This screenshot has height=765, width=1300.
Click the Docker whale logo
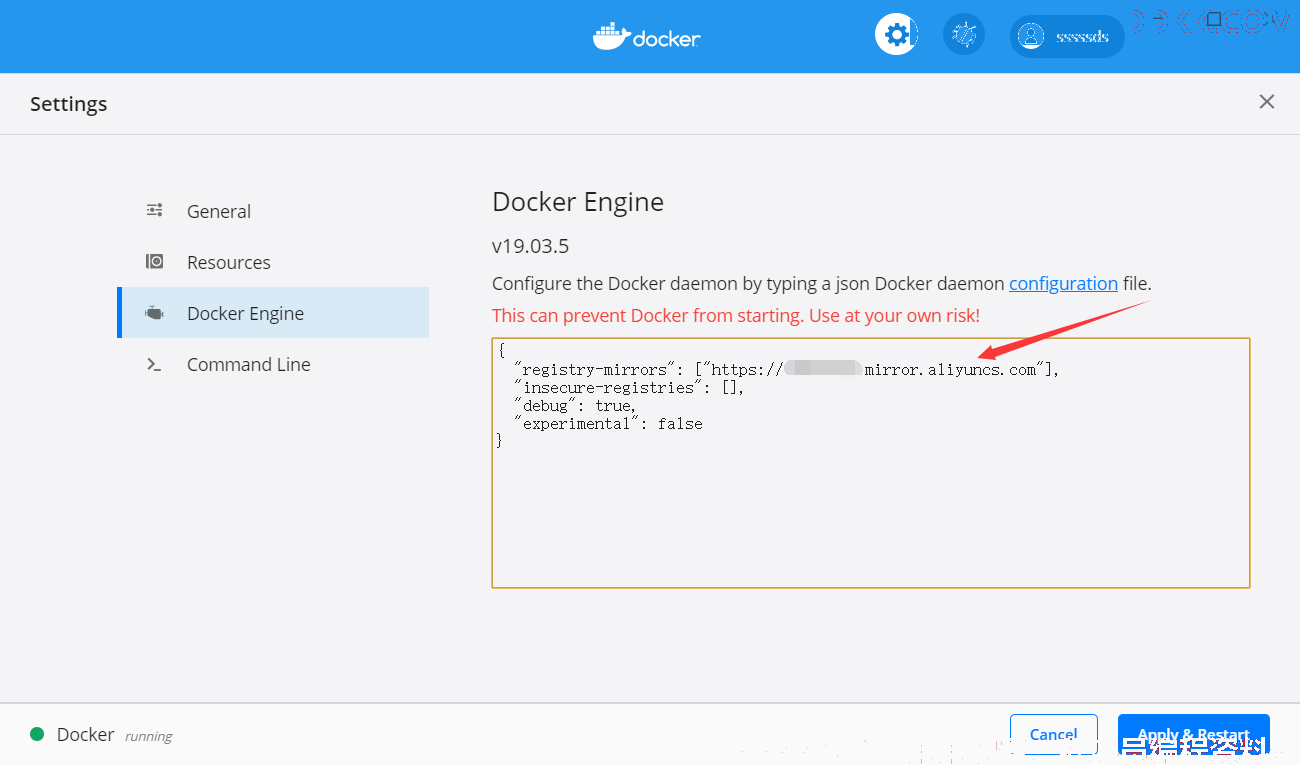[x=646, y=37]
